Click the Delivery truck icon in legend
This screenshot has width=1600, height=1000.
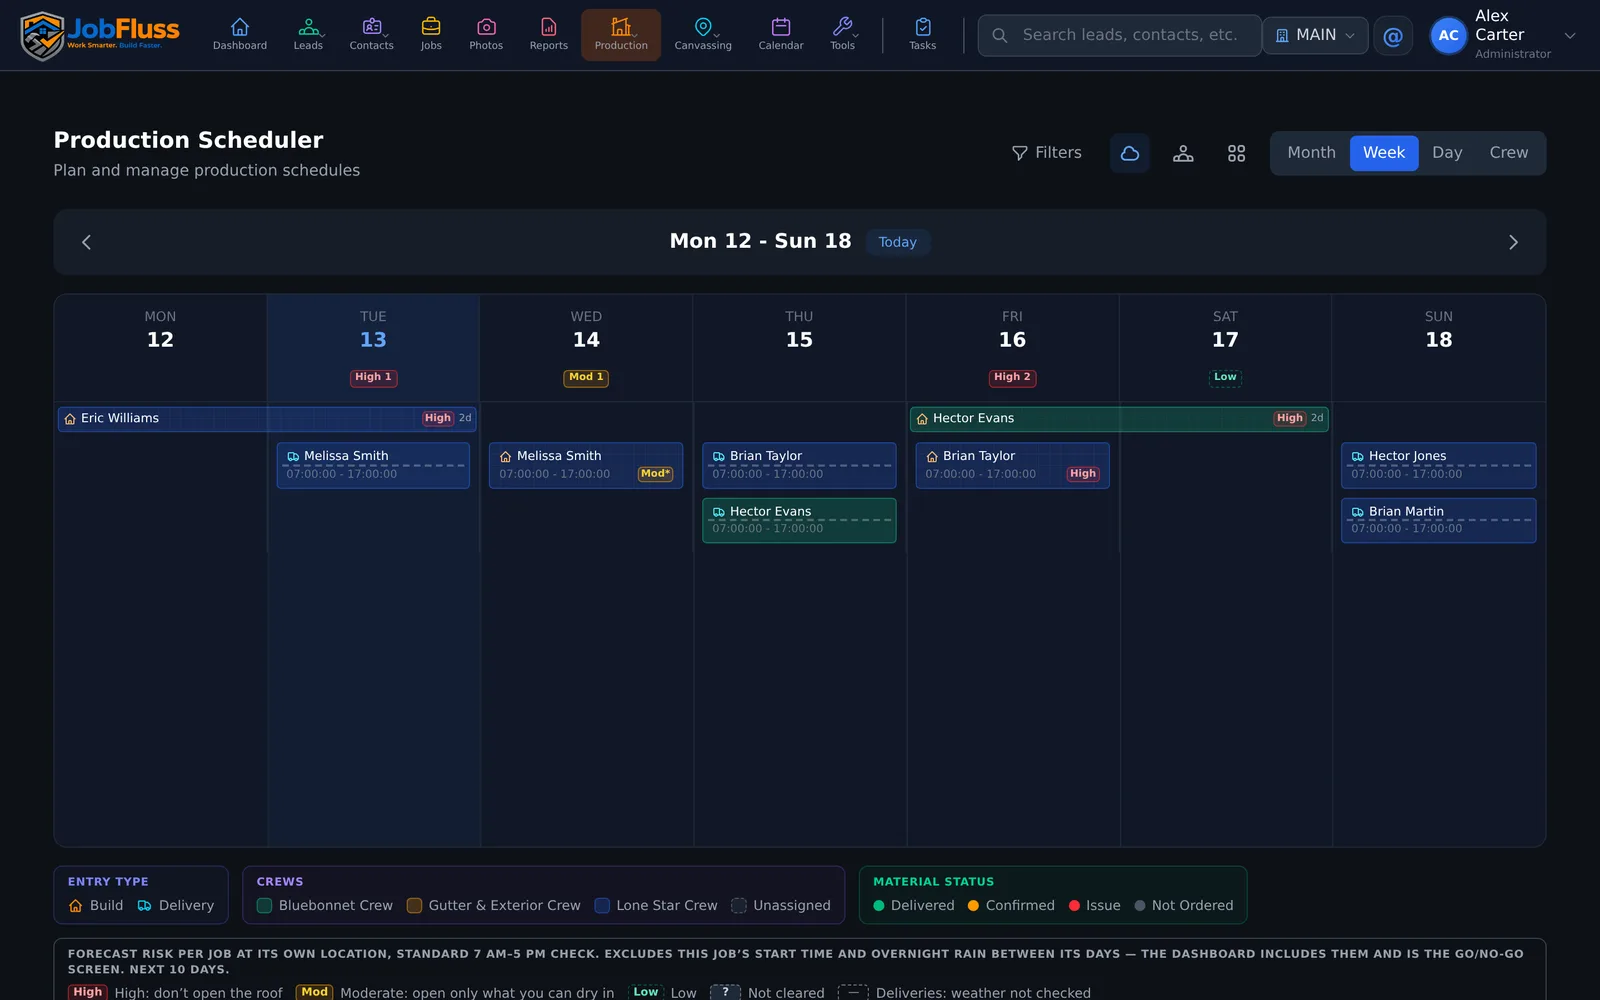[145, 906]
